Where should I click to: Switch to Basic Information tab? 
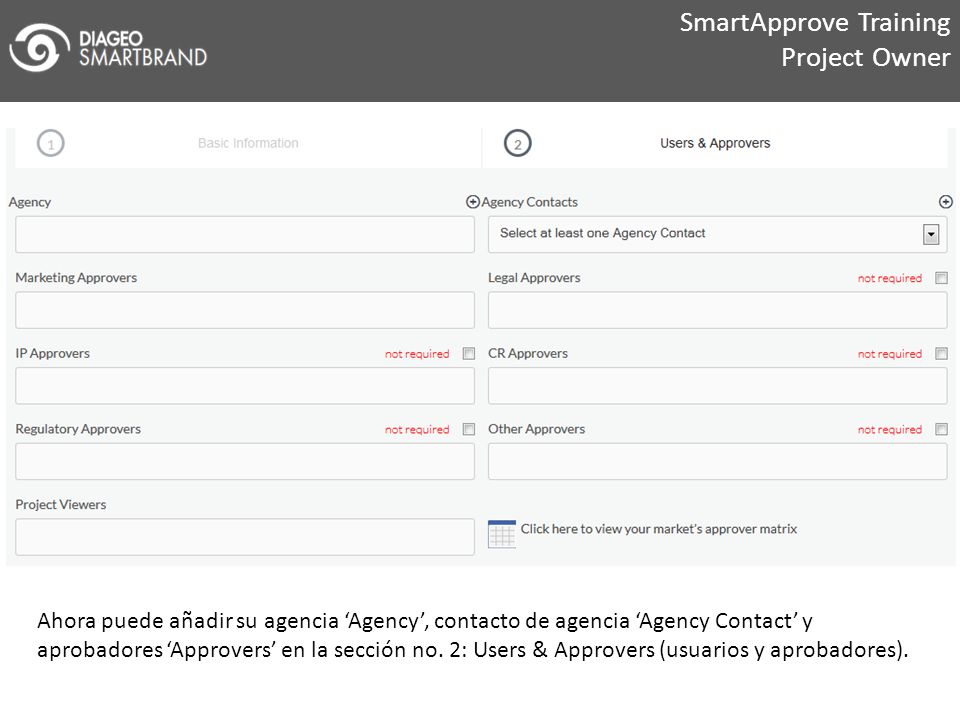[248, 143]
